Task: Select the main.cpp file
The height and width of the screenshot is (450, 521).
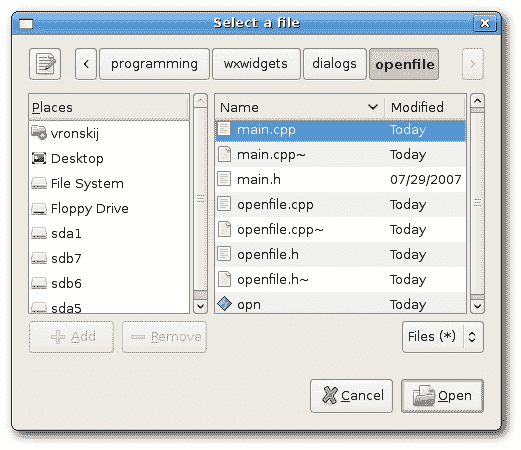Action: click(x=340, y=130)
